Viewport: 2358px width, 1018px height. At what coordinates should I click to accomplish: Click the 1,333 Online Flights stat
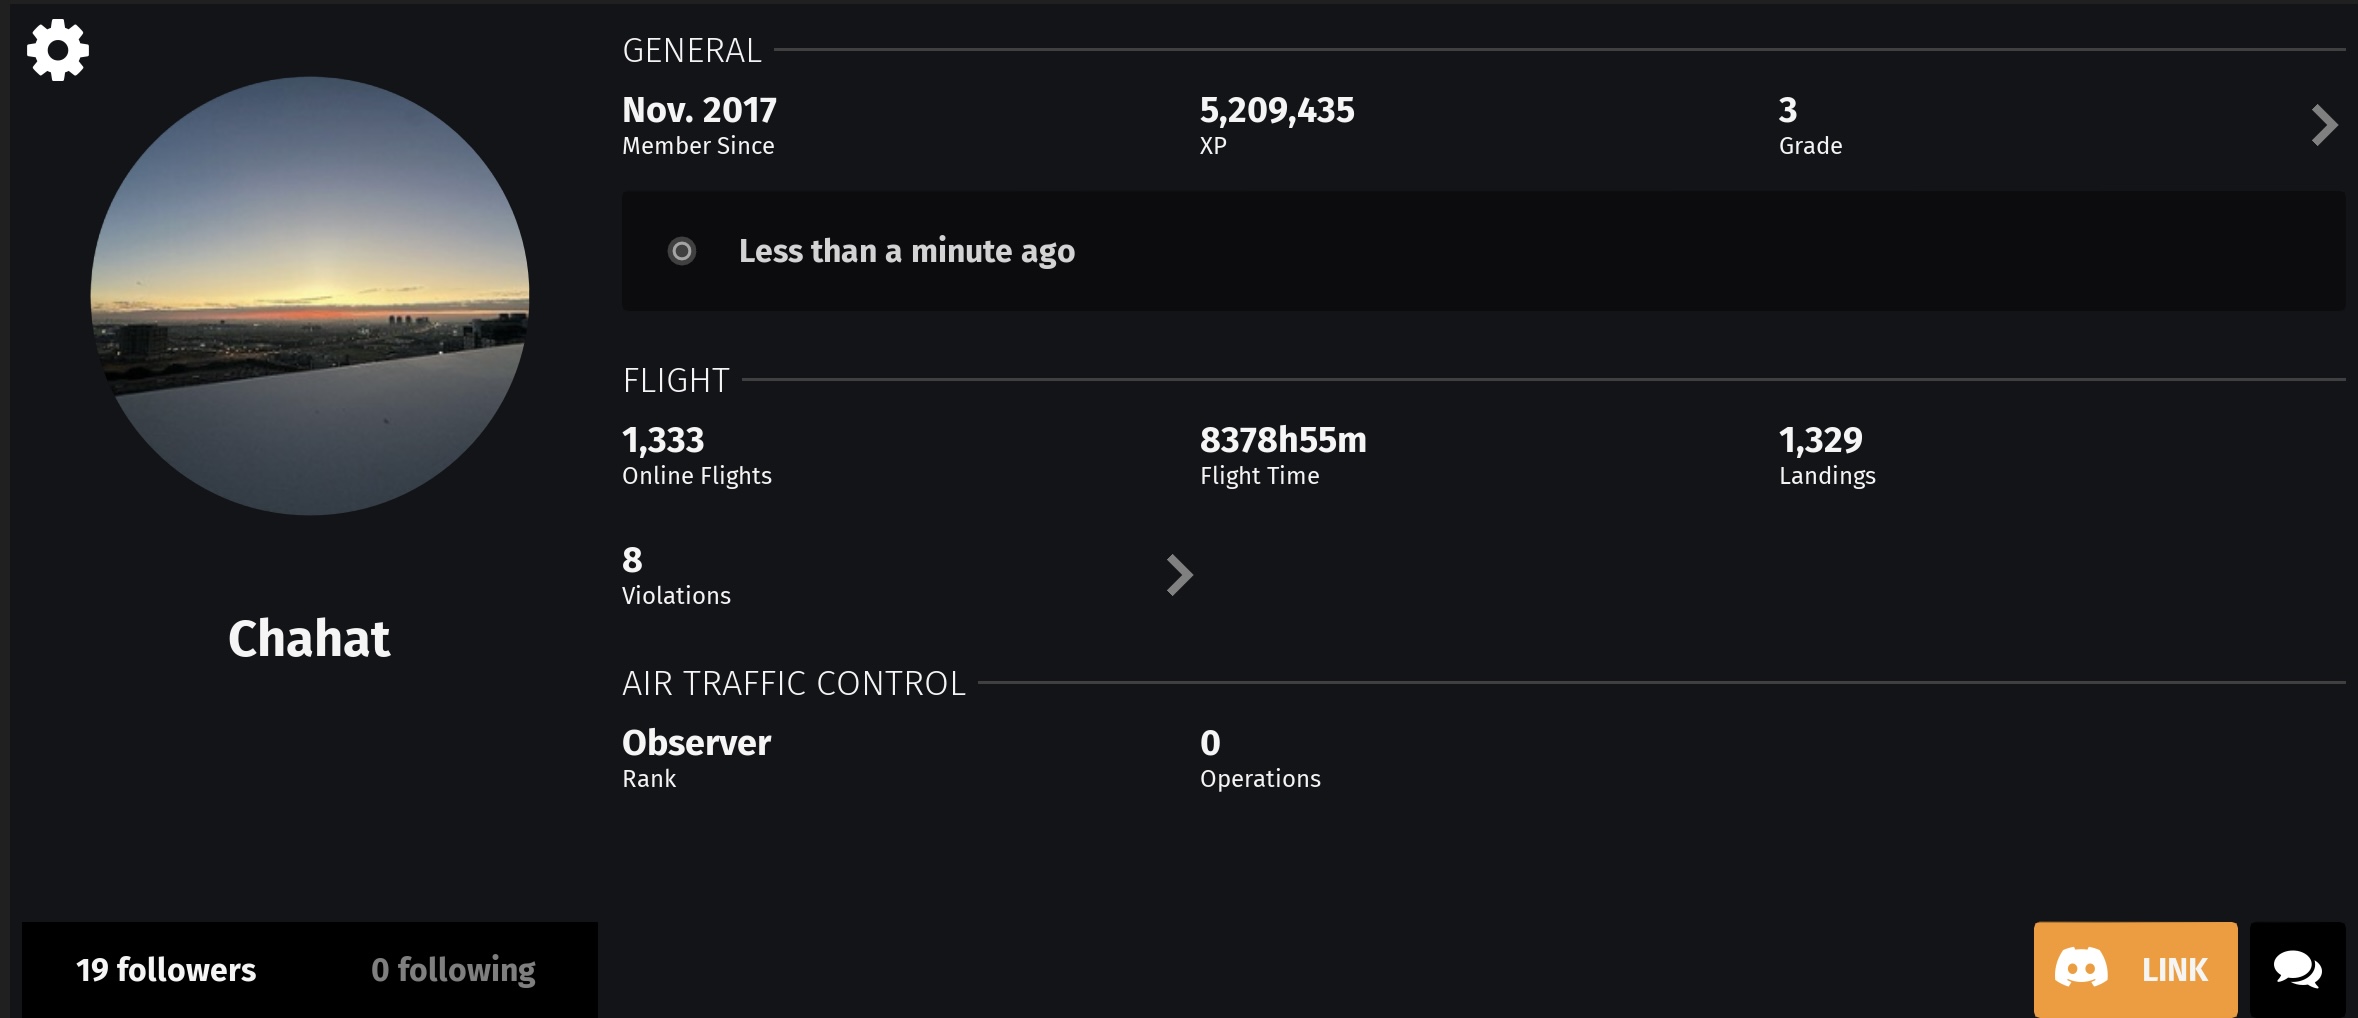tap(697, 456)
